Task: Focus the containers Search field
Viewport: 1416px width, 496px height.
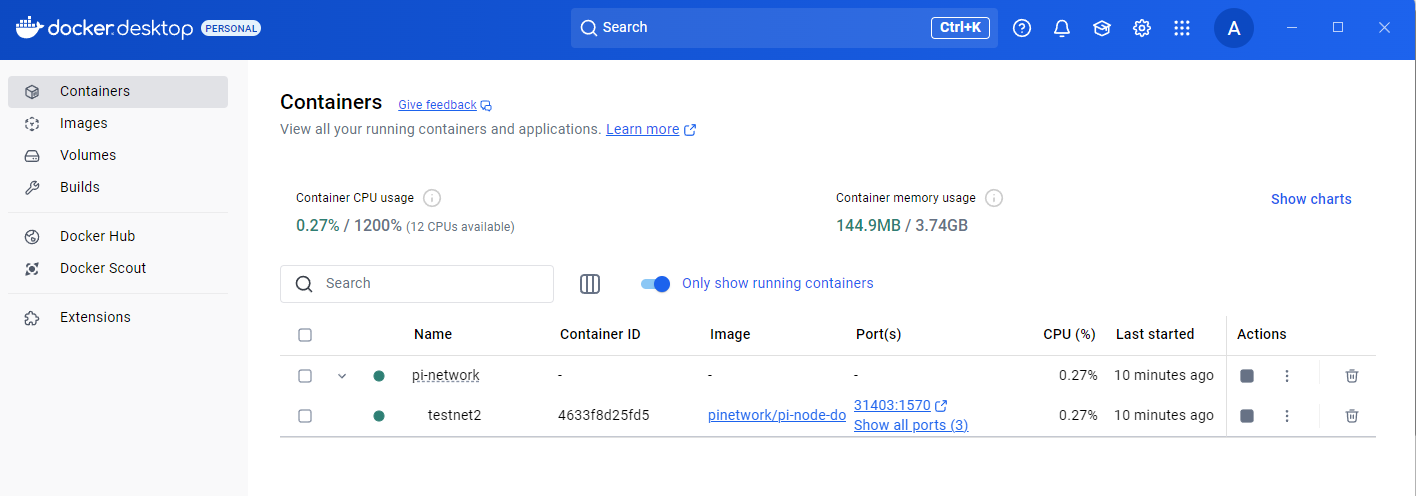Action: point(417,284)
